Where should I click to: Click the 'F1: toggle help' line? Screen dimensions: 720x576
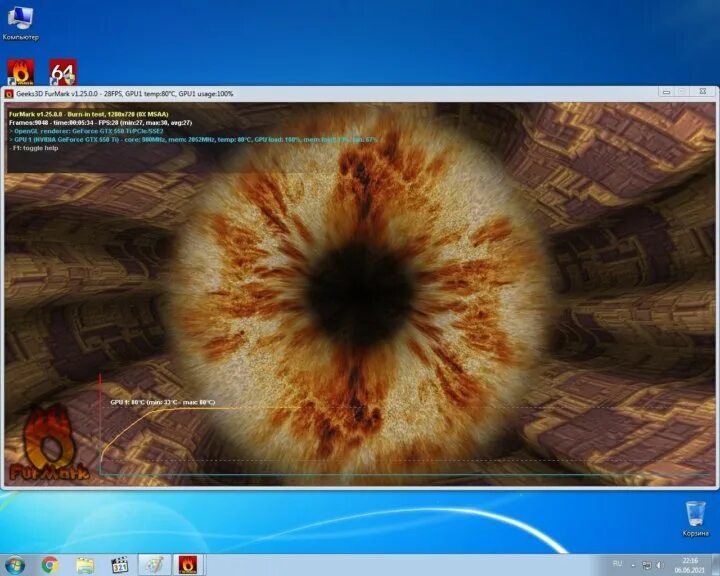[34, 148]
